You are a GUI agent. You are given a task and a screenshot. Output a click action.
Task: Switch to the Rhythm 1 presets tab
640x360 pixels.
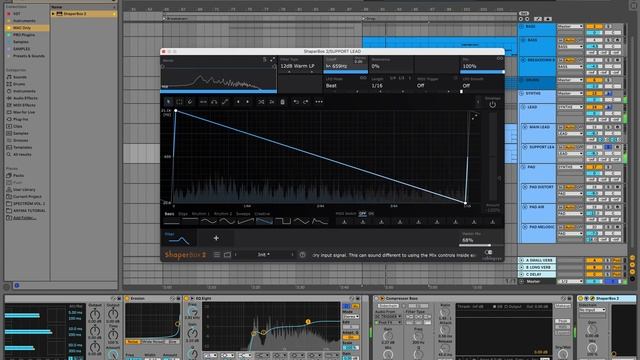(x=200, y=214)
